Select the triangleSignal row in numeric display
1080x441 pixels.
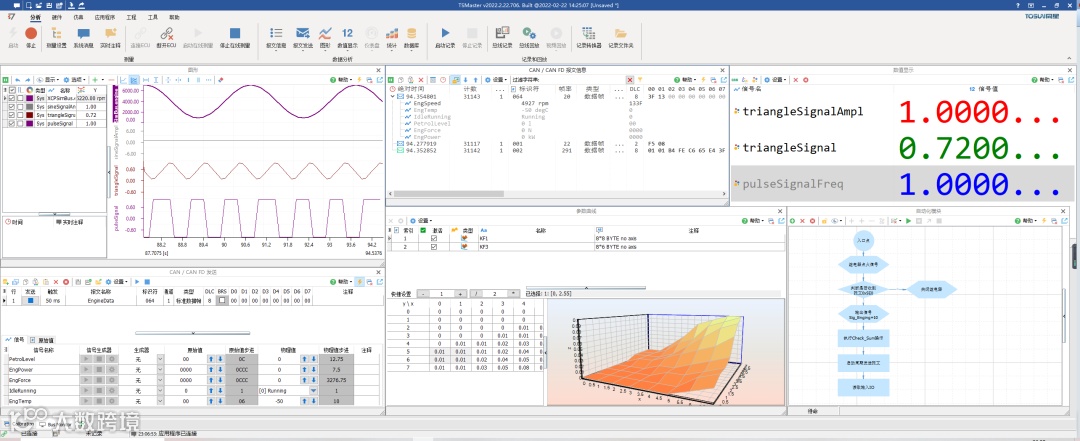pyautogui.click(x=788, y=147)
